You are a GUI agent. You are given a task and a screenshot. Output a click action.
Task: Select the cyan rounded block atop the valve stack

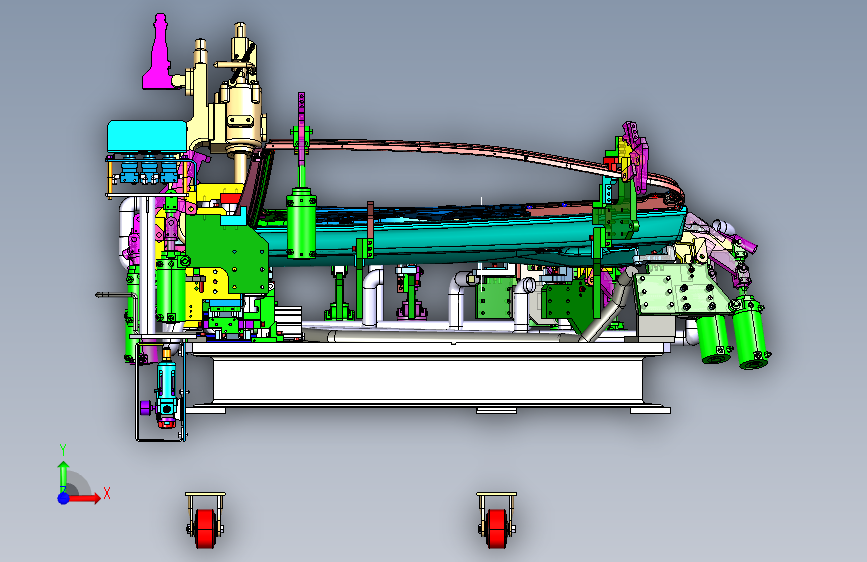tap(147, 136)
